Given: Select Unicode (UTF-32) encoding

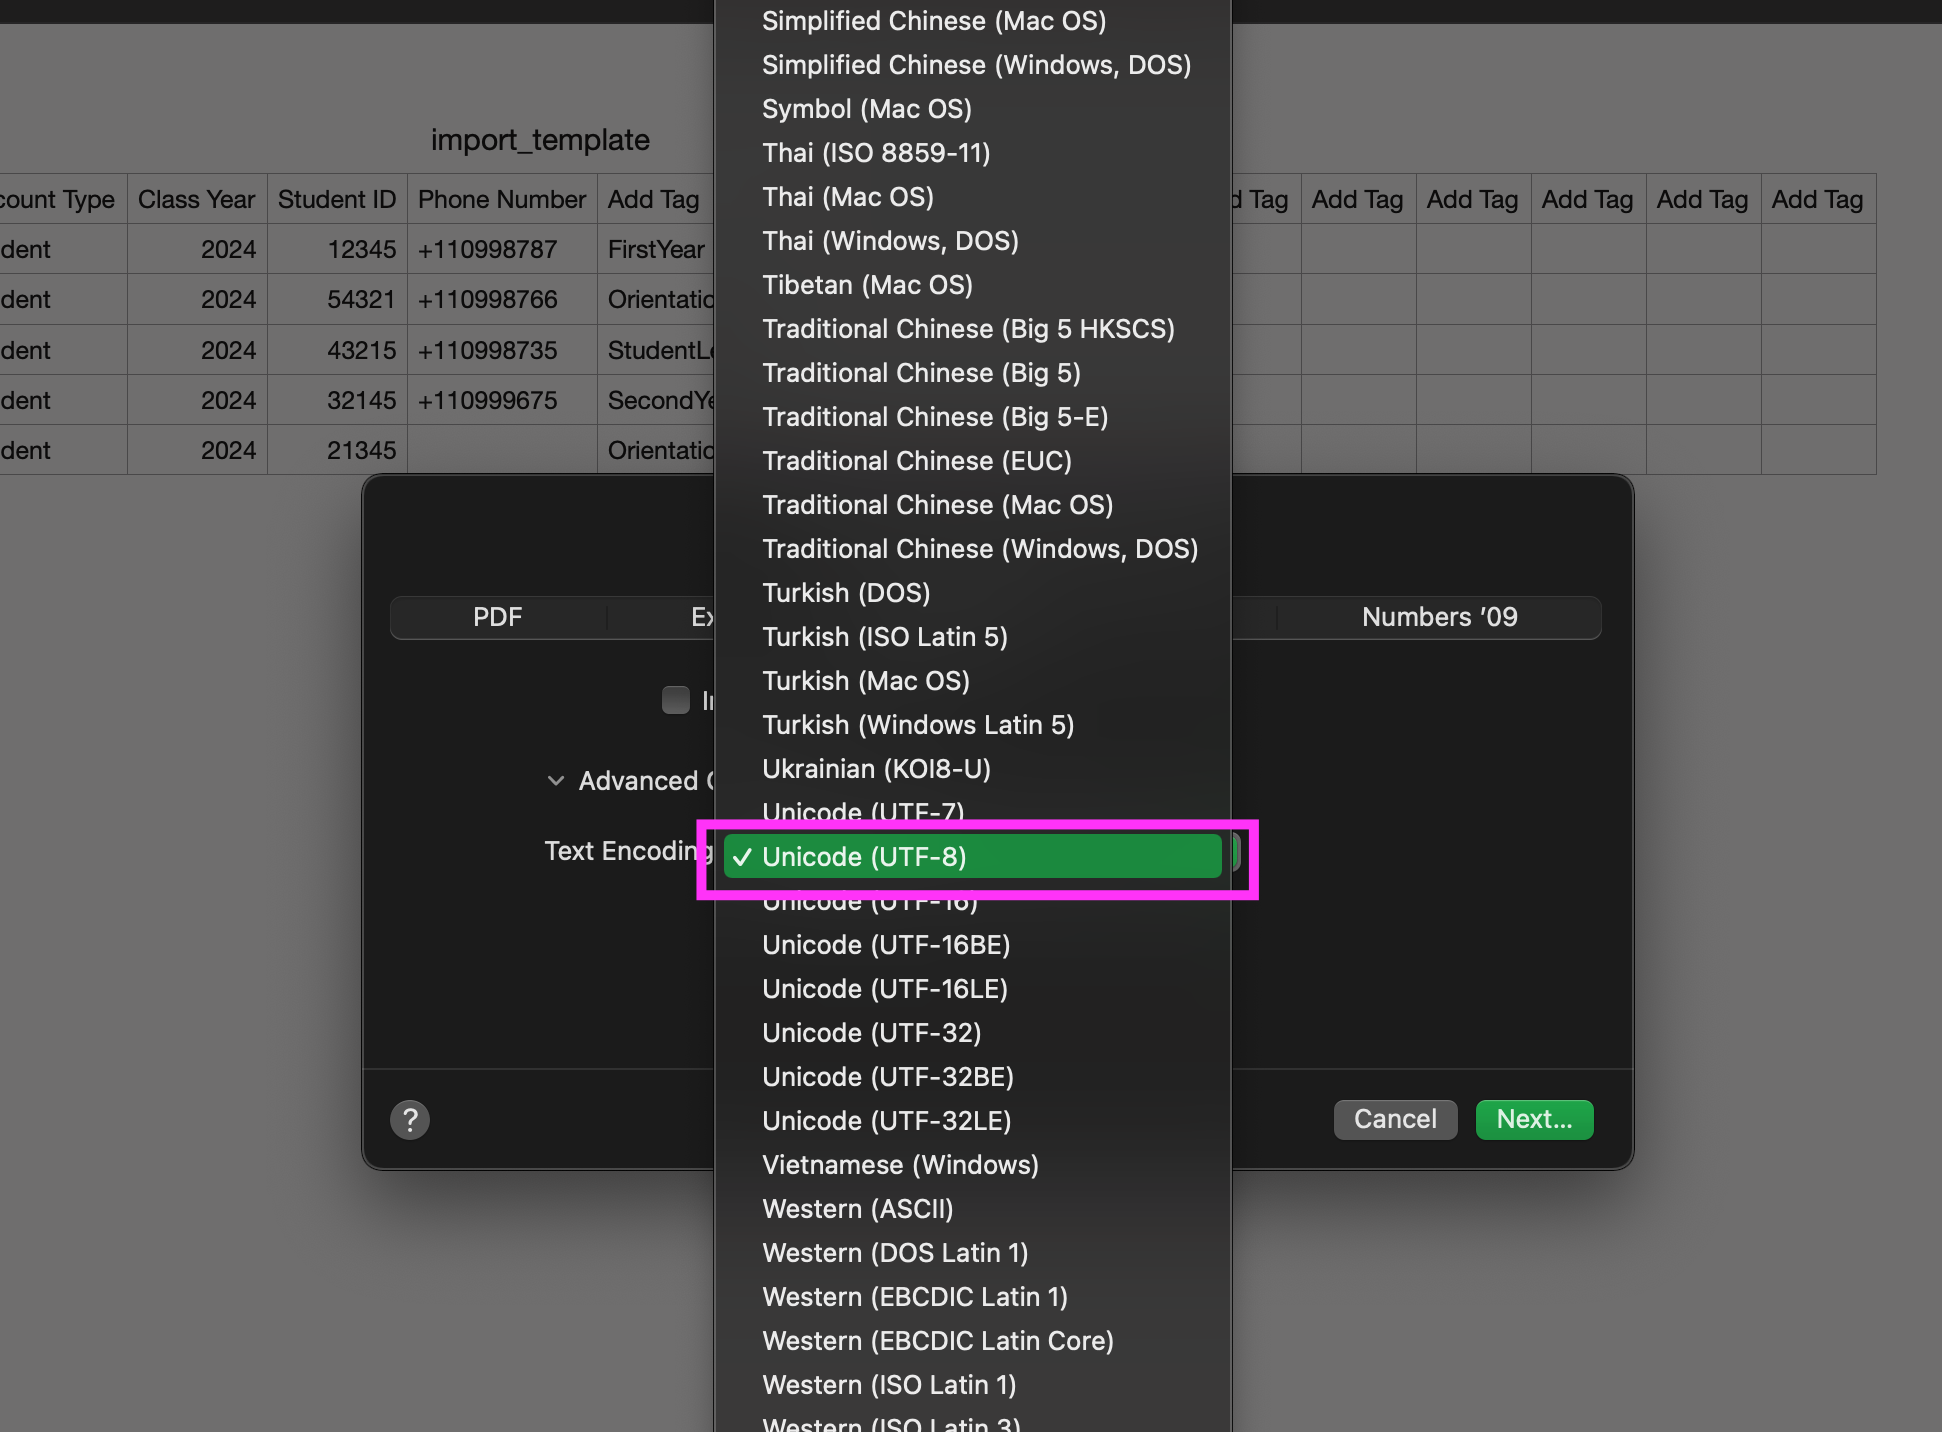Looking at the screenshot, I should (871, 1033).
